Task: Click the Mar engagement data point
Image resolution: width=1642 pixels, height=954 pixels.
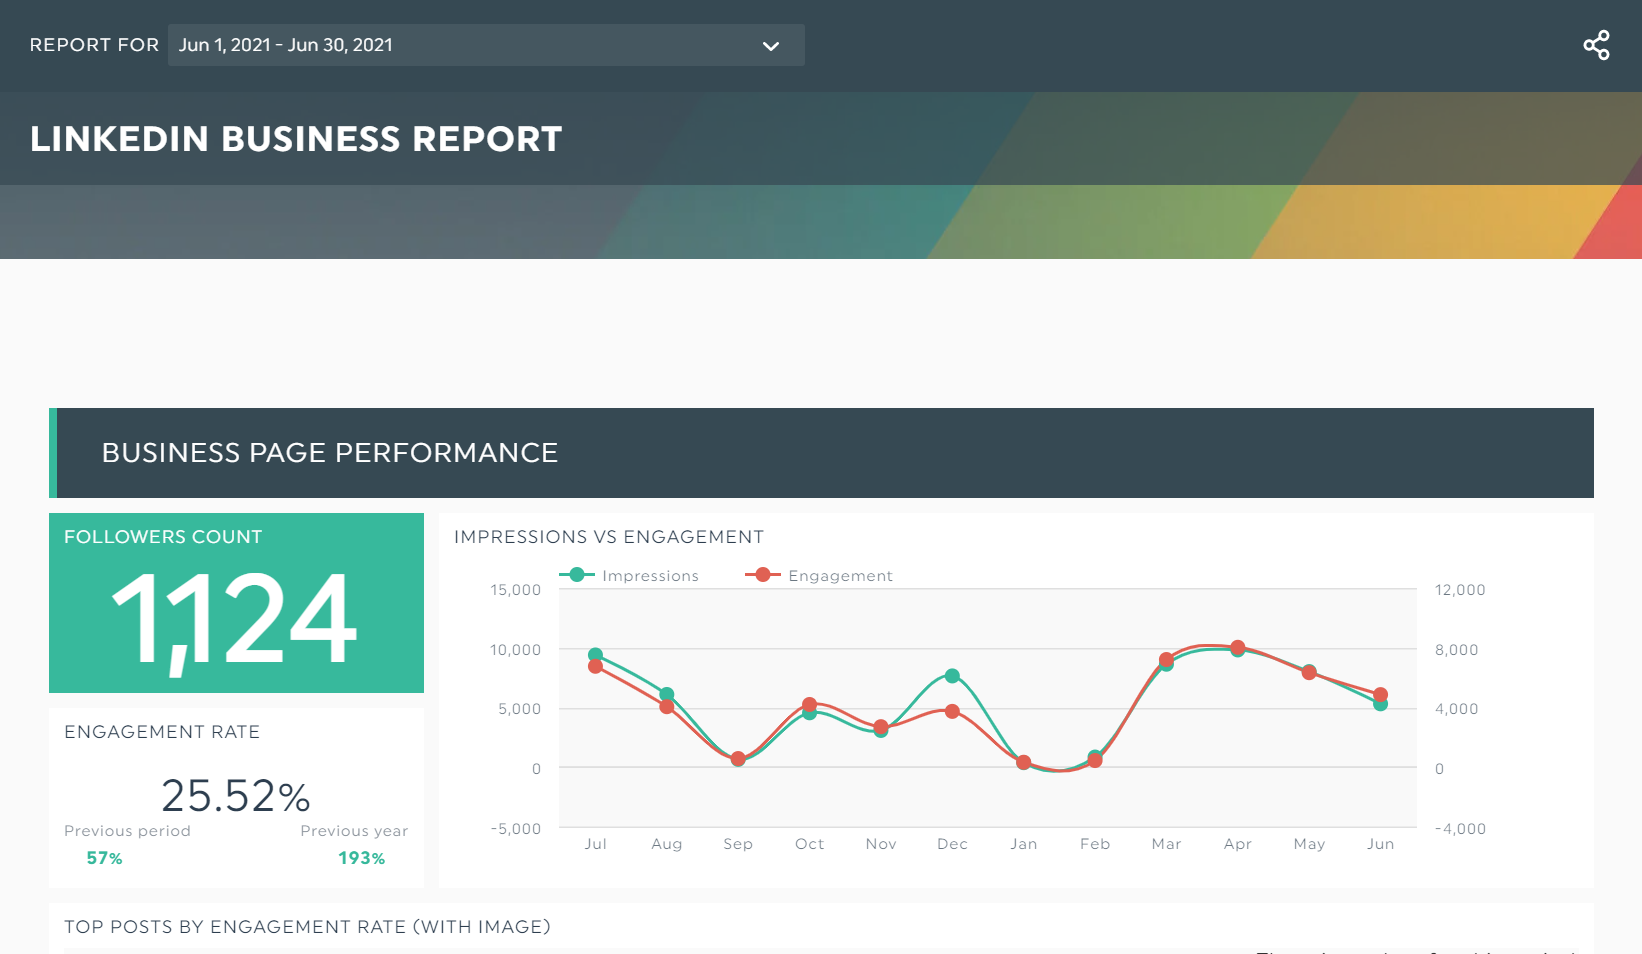Action: (1166, 659)
